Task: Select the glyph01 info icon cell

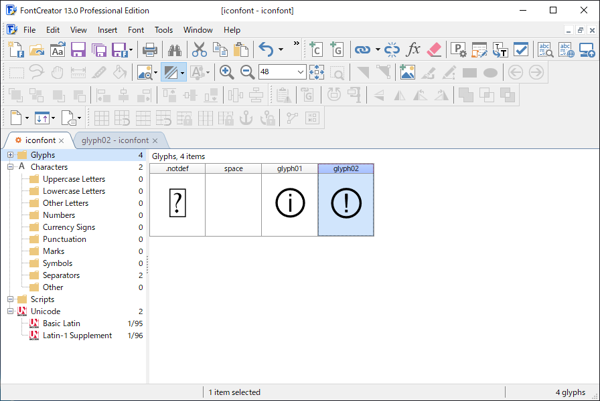Action: coord(290,200)
